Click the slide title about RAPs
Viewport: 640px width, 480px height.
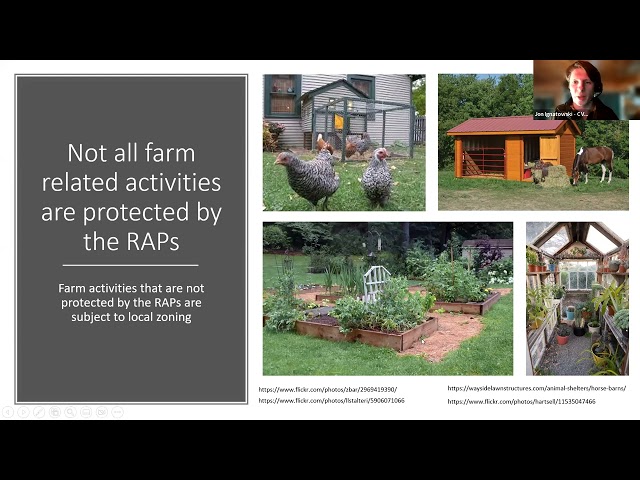131,197
